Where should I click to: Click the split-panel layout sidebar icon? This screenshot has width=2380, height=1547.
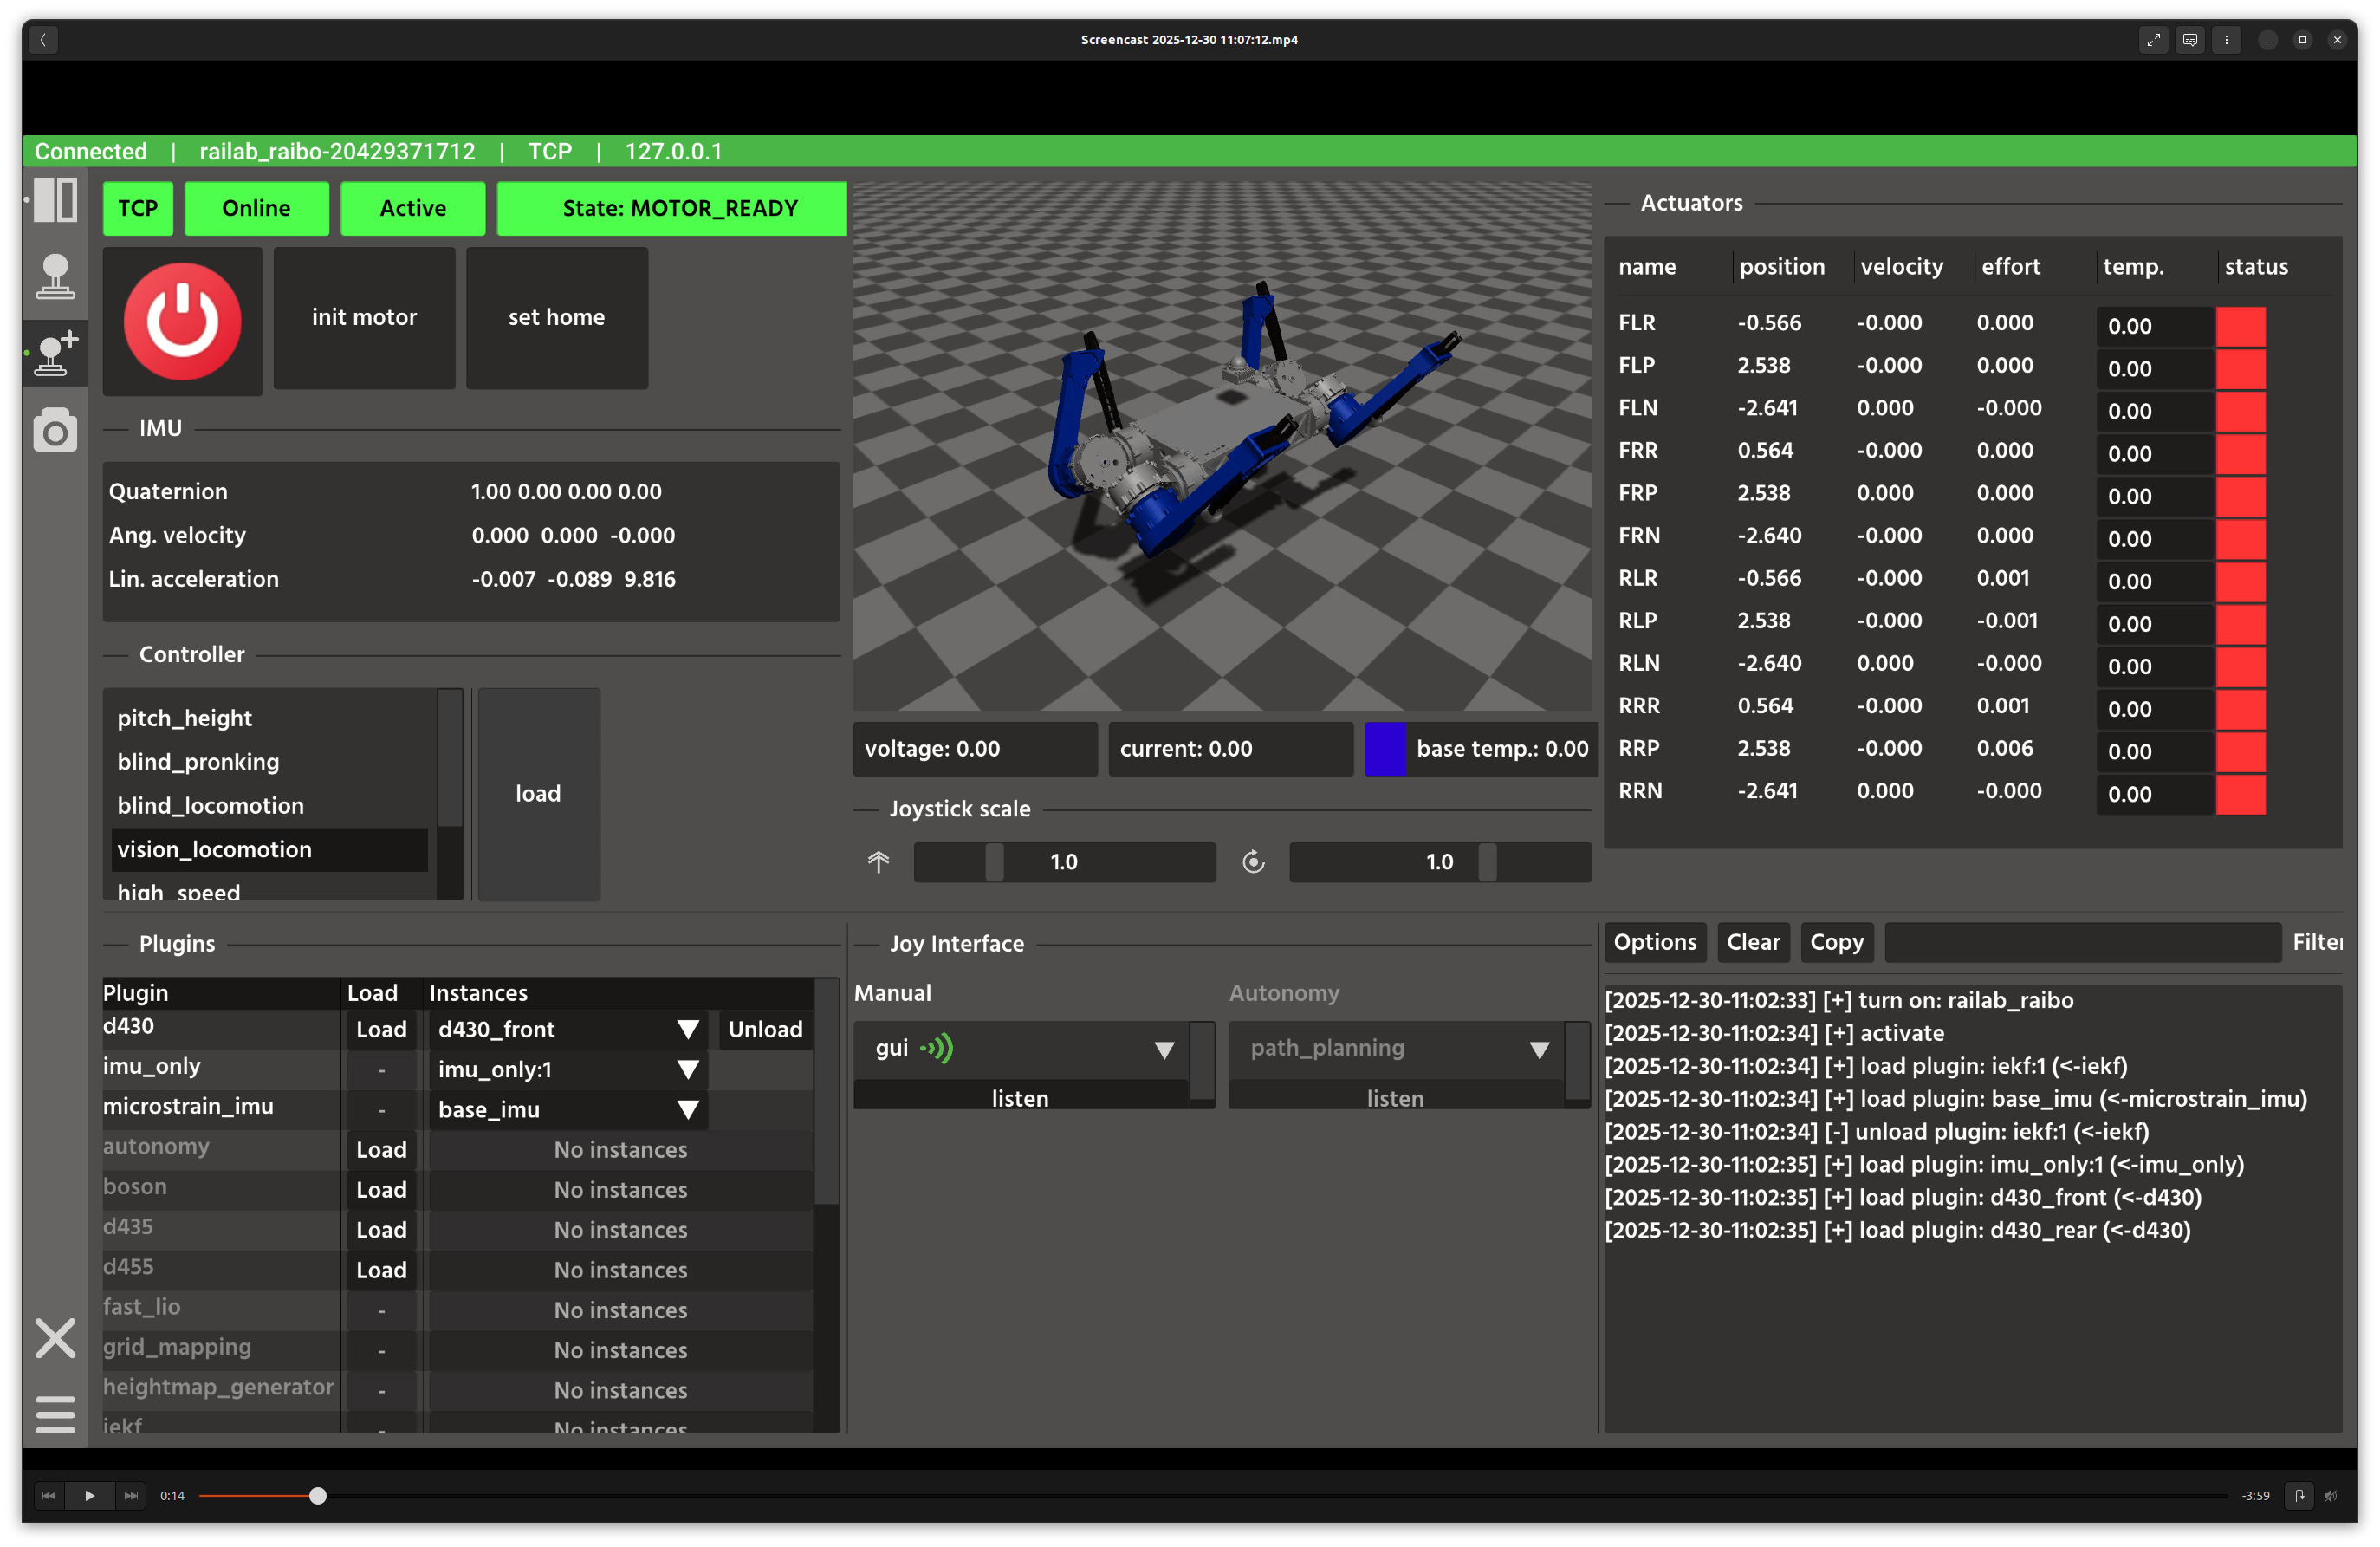click(x=55, y=200)
